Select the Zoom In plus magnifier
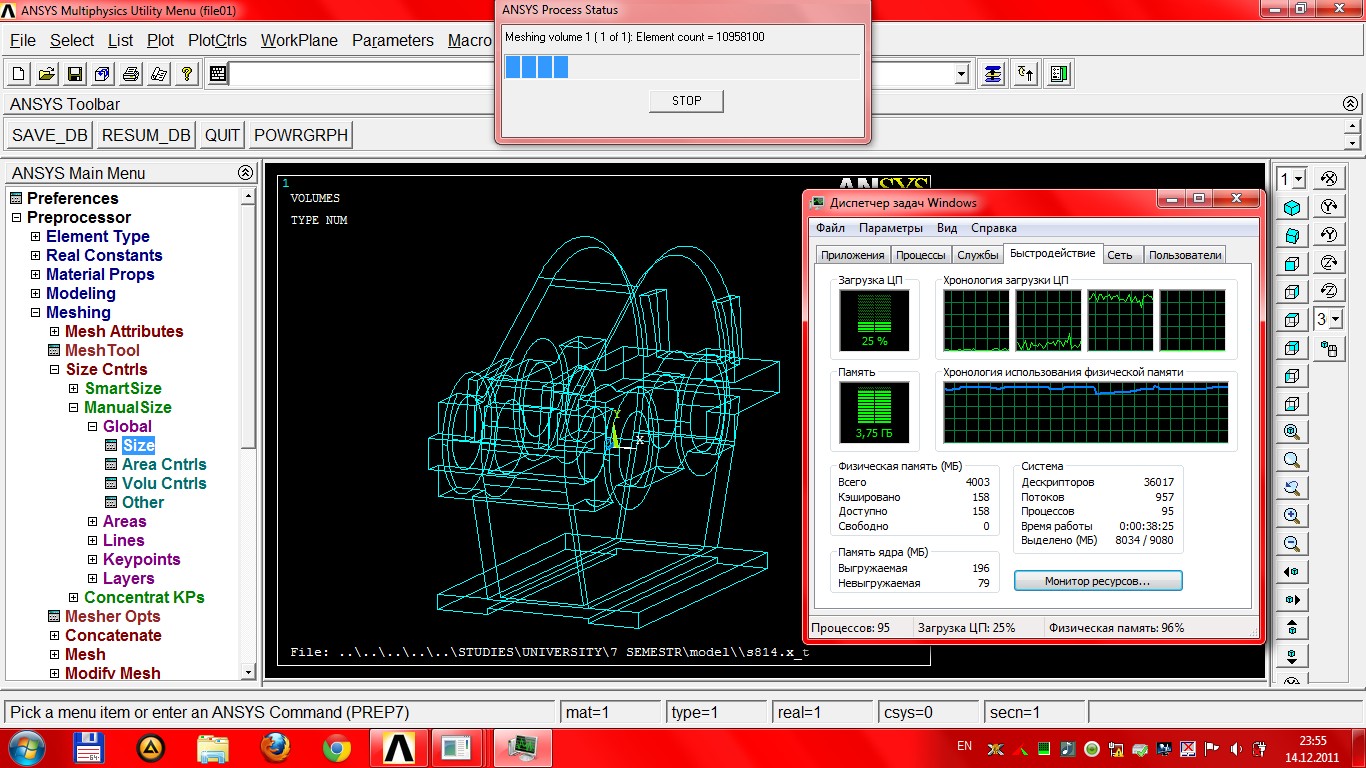This screenshot has width=1366, height=768. point(1292,516)
